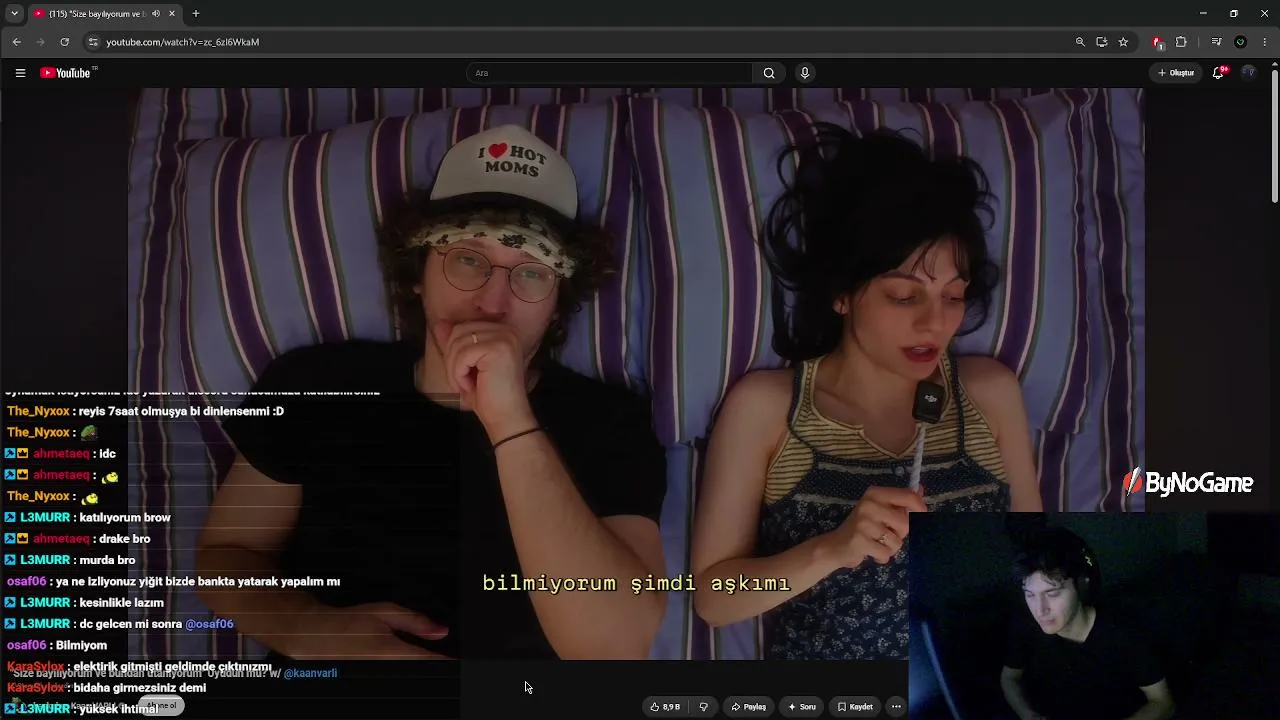Screen dimensions: 1280x720
Task: Open the YouTube guide hamburger menu
Action: pyautogui.click(x=20, y=73)
